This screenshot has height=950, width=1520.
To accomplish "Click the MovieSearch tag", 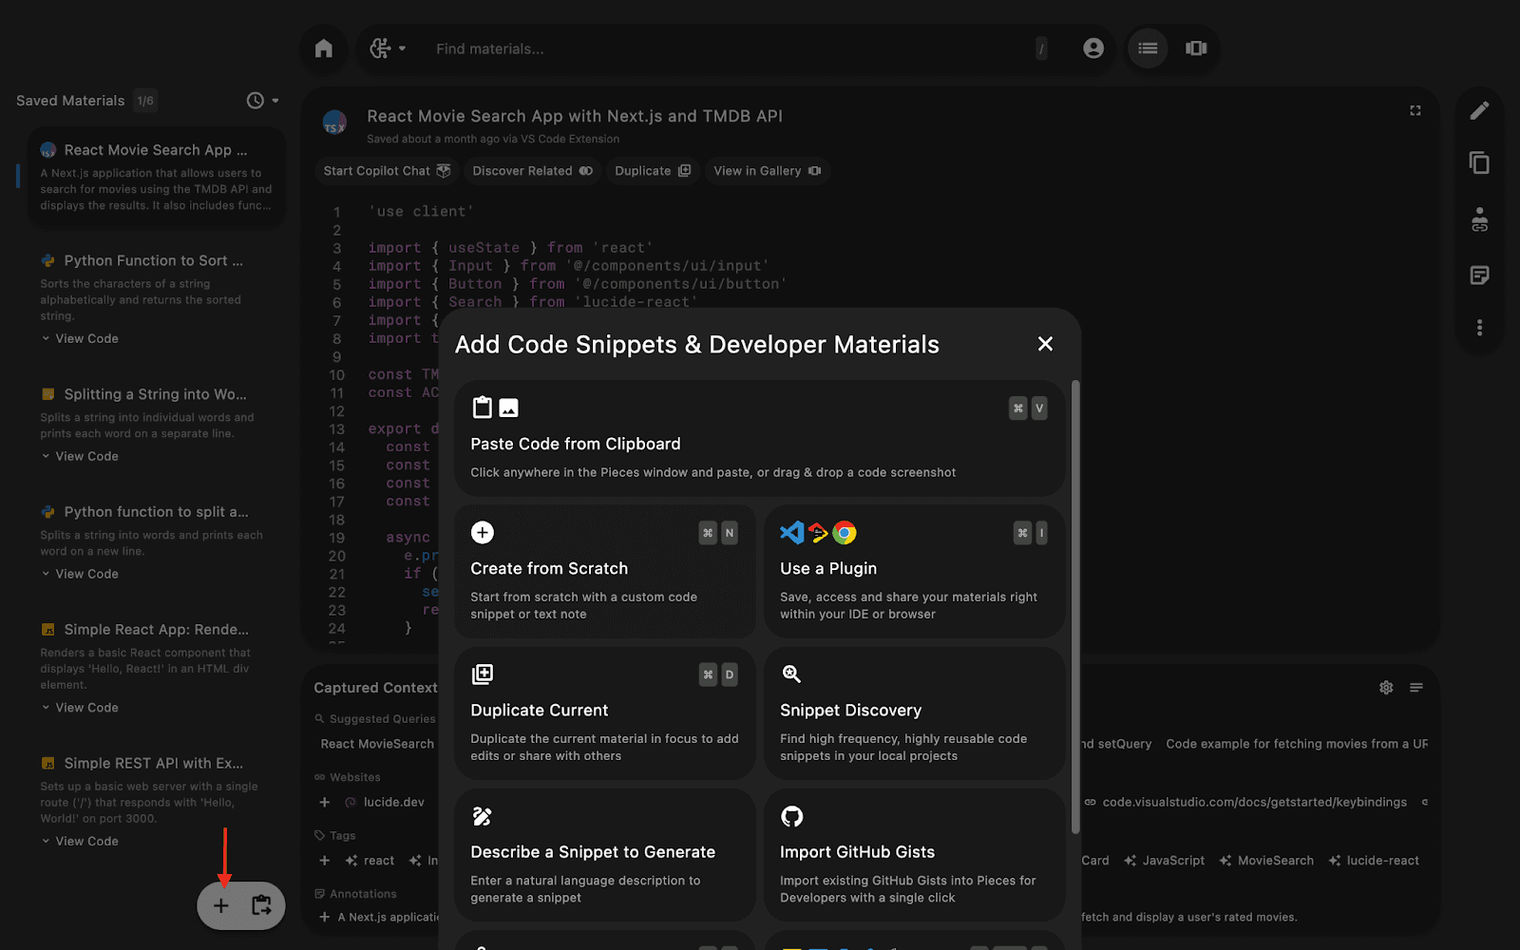I will [1266, 860].
